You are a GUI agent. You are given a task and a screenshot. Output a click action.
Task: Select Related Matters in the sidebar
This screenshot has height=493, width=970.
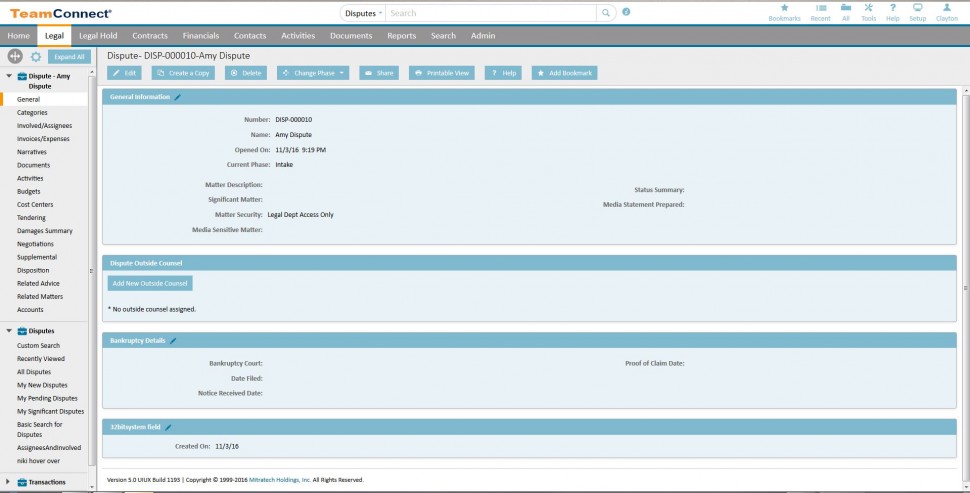click(40, 297)
